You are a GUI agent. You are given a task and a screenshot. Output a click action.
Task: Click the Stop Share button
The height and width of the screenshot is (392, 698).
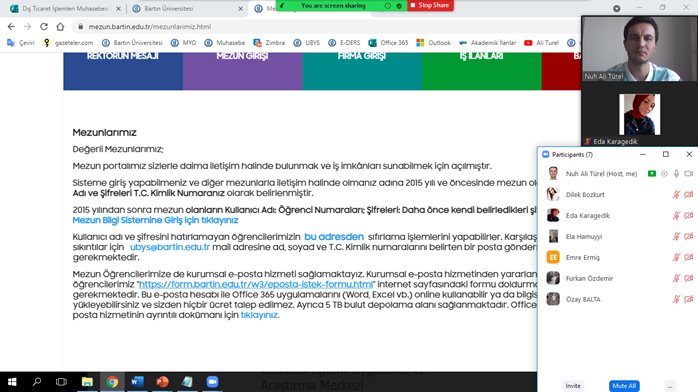(430, 5)
